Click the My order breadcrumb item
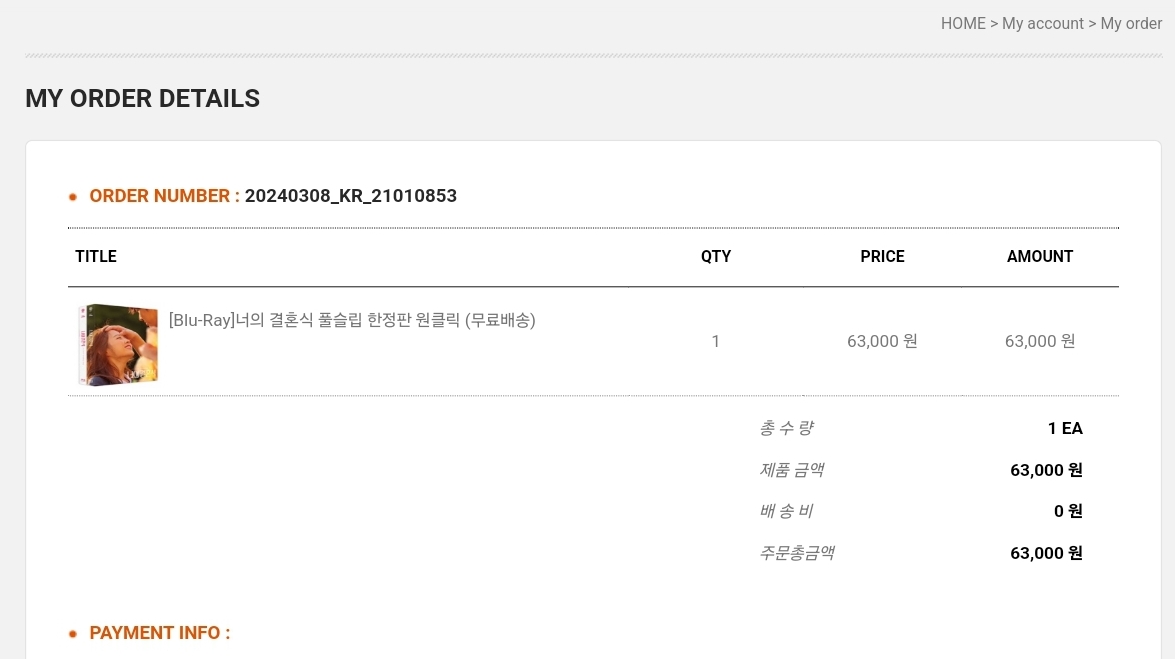Viewport: 1175px width, 659px height. click(1131, 23)
